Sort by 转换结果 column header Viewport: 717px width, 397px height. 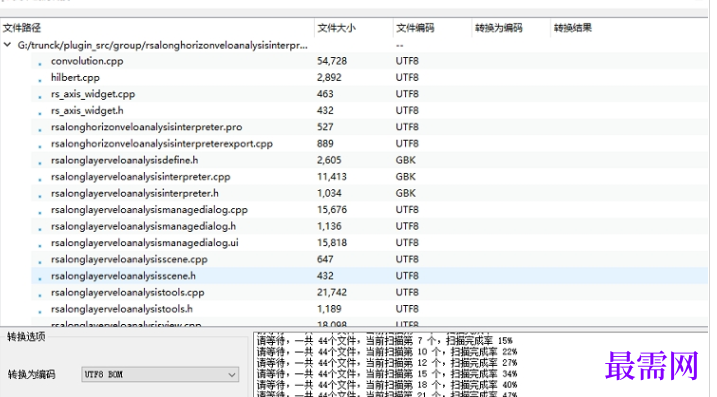(x=629, y=28)
